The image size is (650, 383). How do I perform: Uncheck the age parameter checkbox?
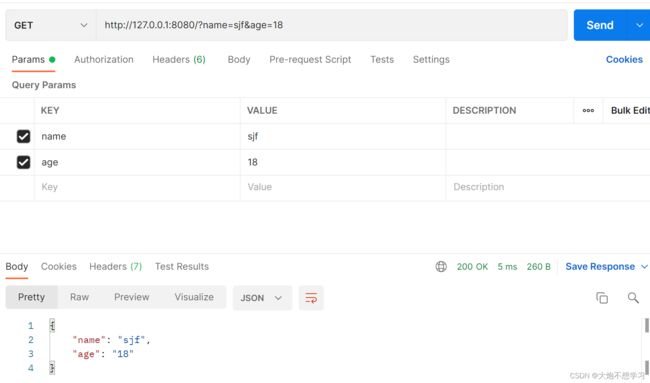[x=23, y=162]
